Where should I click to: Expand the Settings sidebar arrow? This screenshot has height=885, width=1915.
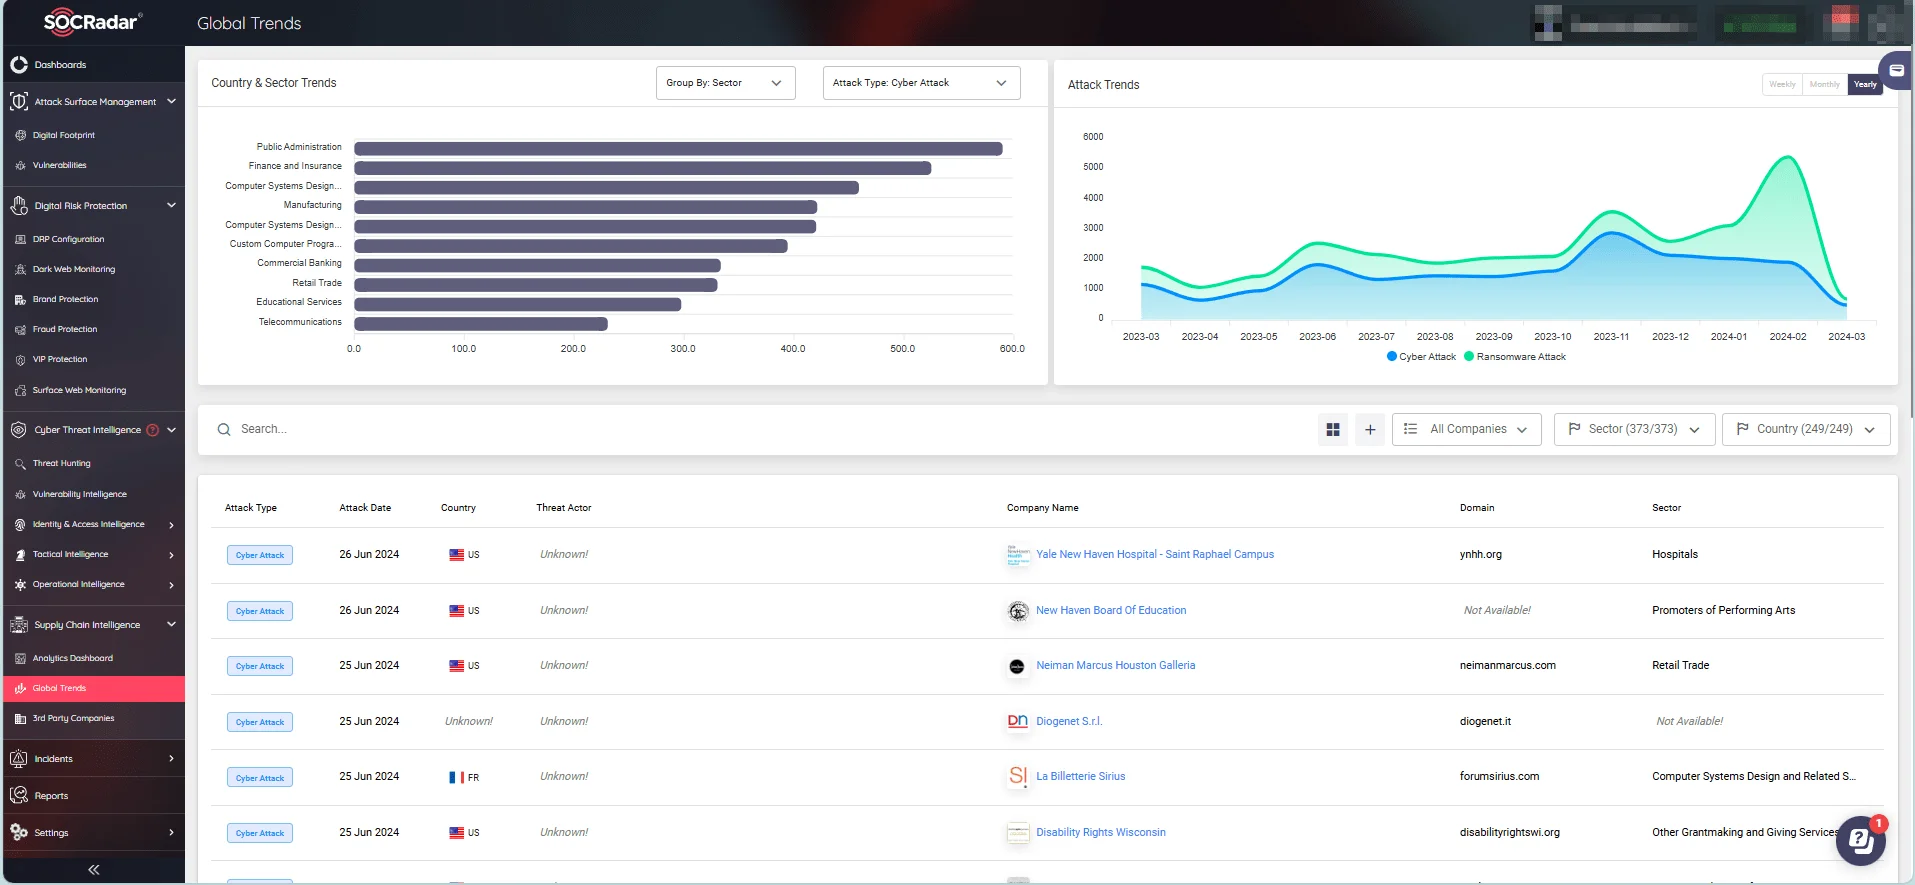coord(171,832)
